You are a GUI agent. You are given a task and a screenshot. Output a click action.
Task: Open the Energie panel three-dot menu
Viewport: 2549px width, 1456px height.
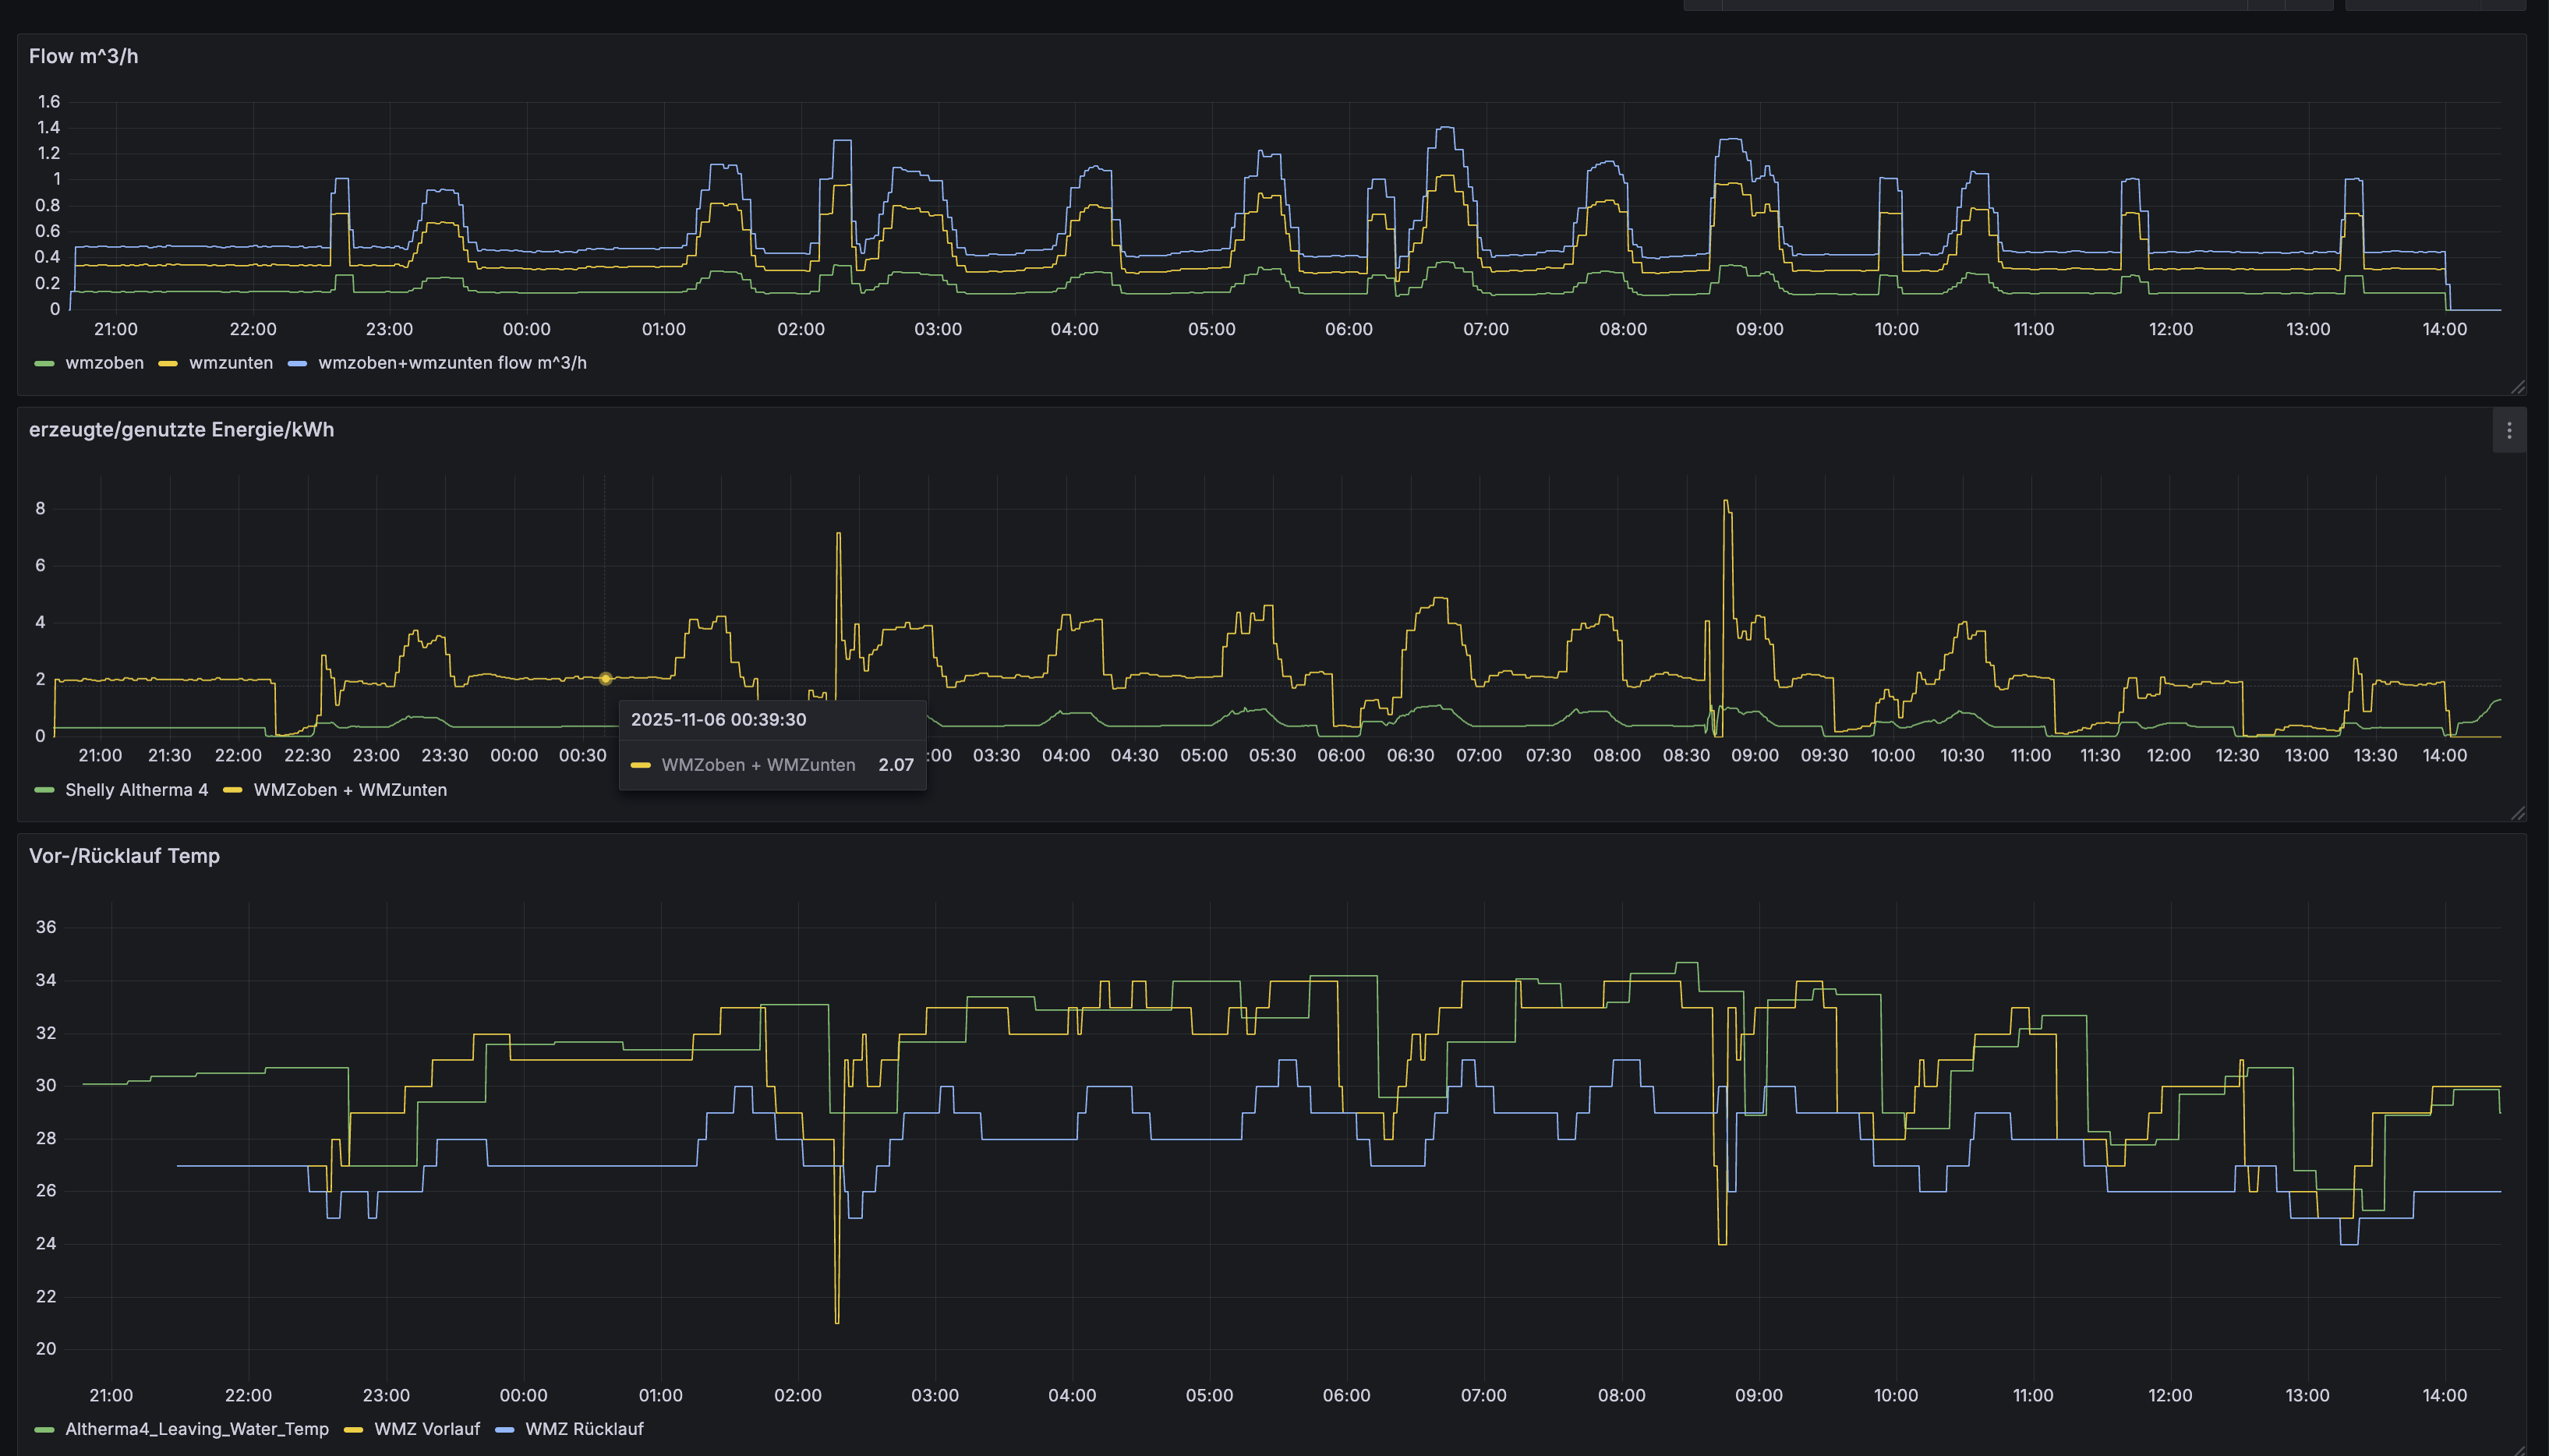point(2508,431)
